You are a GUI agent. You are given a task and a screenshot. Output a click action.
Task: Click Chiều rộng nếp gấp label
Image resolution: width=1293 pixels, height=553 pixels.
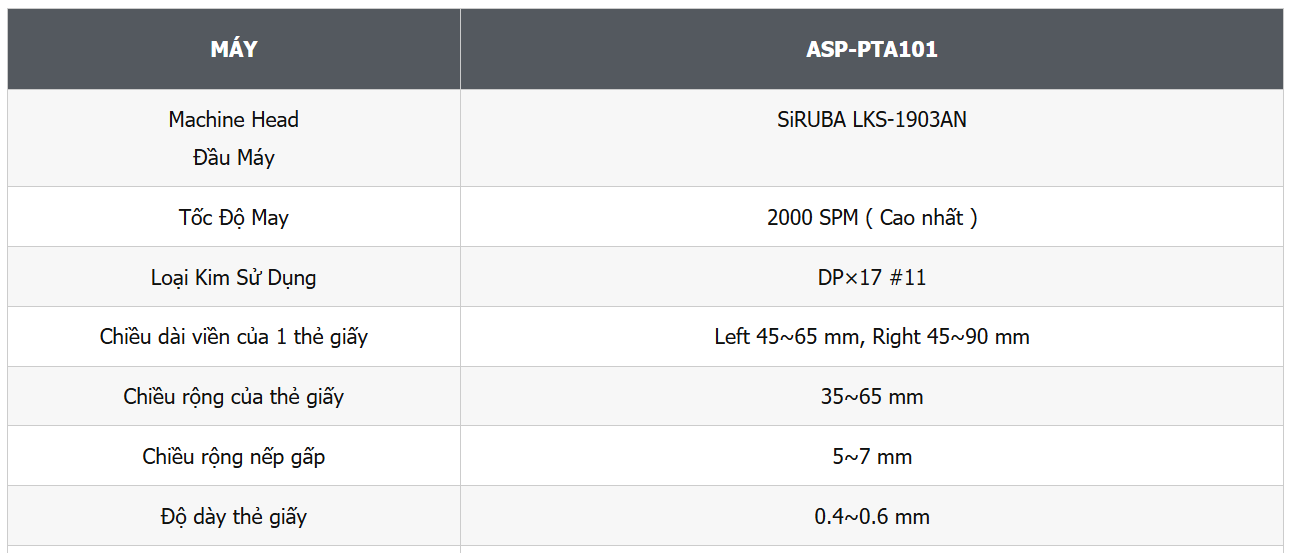point(234,457)
